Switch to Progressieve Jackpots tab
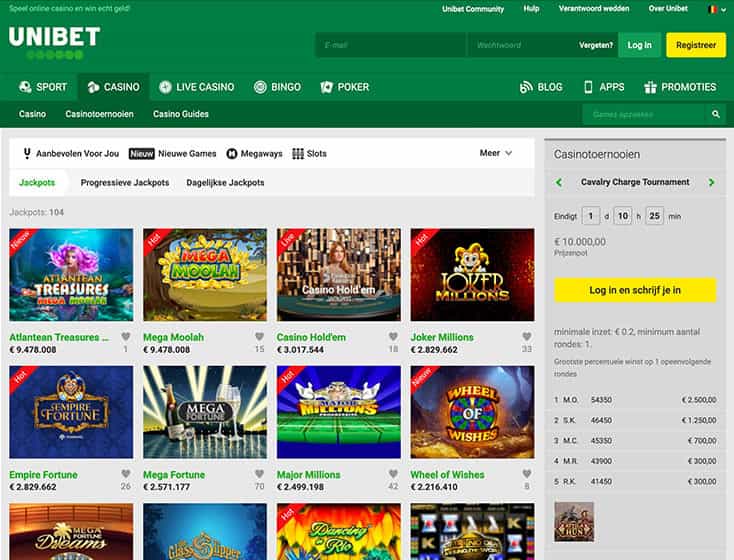734x560 pixels. tap(125, 183)
